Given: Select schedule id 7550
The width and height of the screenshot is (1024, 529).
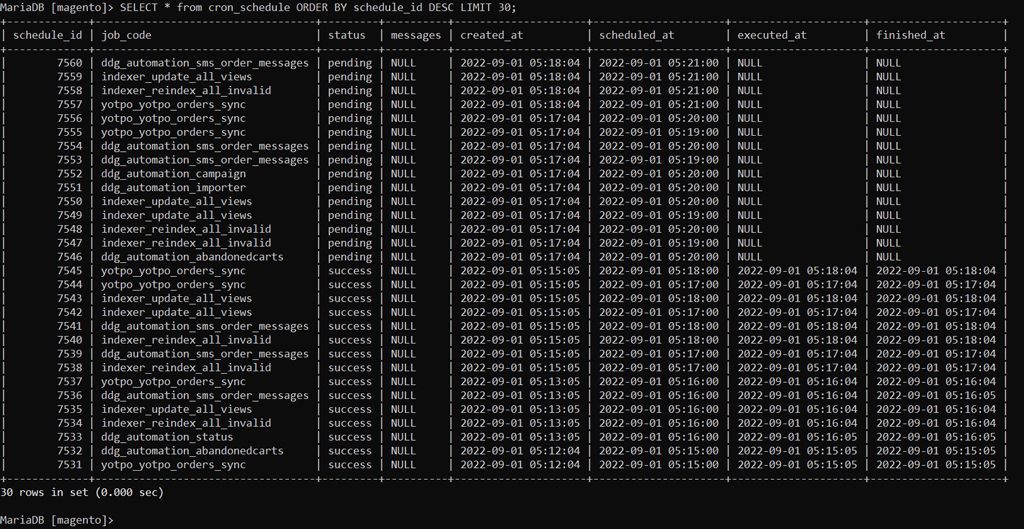Looking at the screenshot, I should click(x=70, y=201).
